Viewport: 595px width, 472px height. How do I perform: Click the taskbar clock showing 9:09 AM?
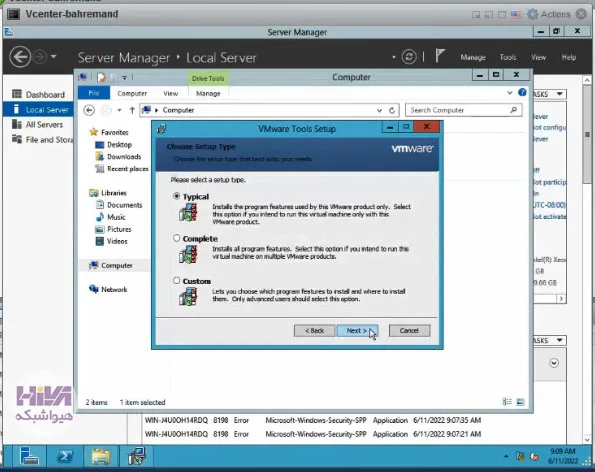click(x=563, y=456)
